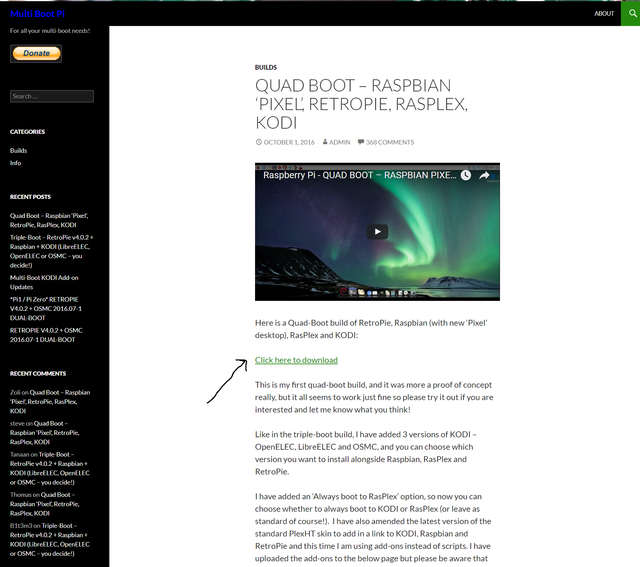Open recent post Multi Boot KODI Add-on Updates

[44, 282]
